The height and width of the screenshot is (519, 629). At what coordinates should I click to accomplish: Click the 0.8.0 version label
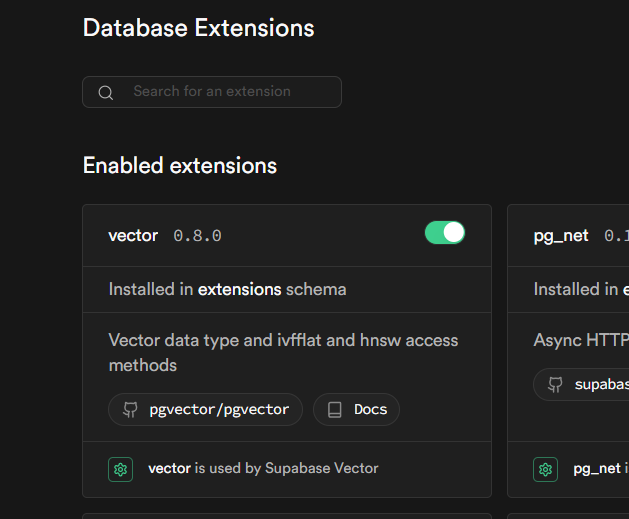197,236
